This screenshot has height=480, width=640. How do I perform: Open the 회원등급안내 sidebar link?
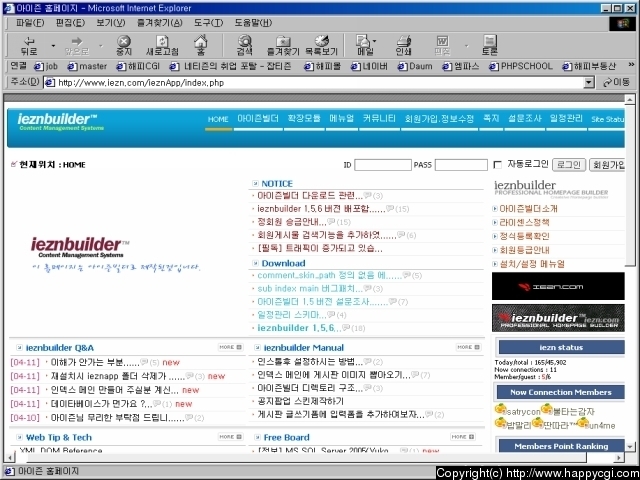[x=524, y=250]
